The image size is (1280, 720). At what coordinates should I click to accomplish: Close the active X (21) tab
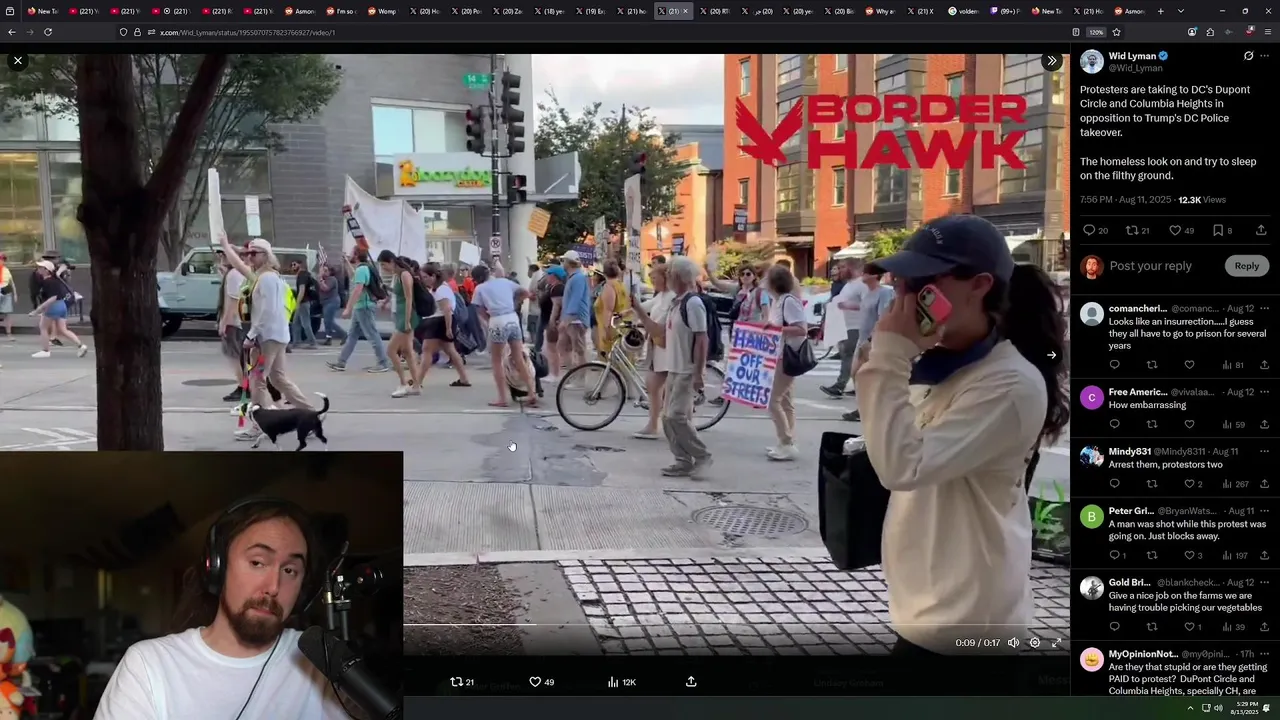click(x=685, y=11)
